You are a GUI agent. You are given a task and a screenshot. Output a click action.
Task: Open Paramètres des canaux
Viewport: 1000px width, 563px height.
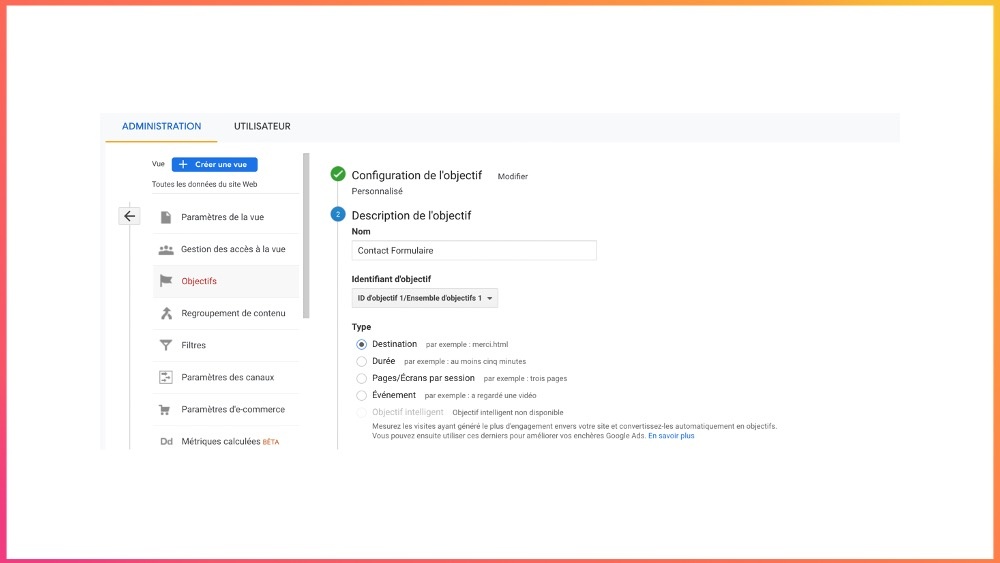click(226, 377)
